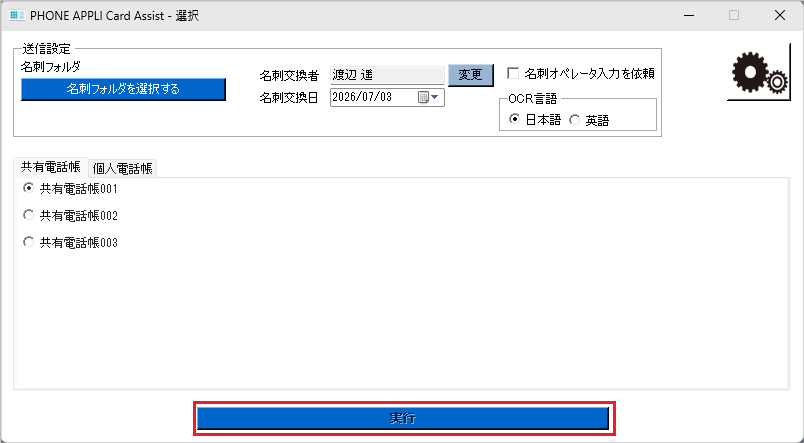804x443 pixels.
Task: Pick 共有電話帳003 radio option
Action: [x=29, y=242]
